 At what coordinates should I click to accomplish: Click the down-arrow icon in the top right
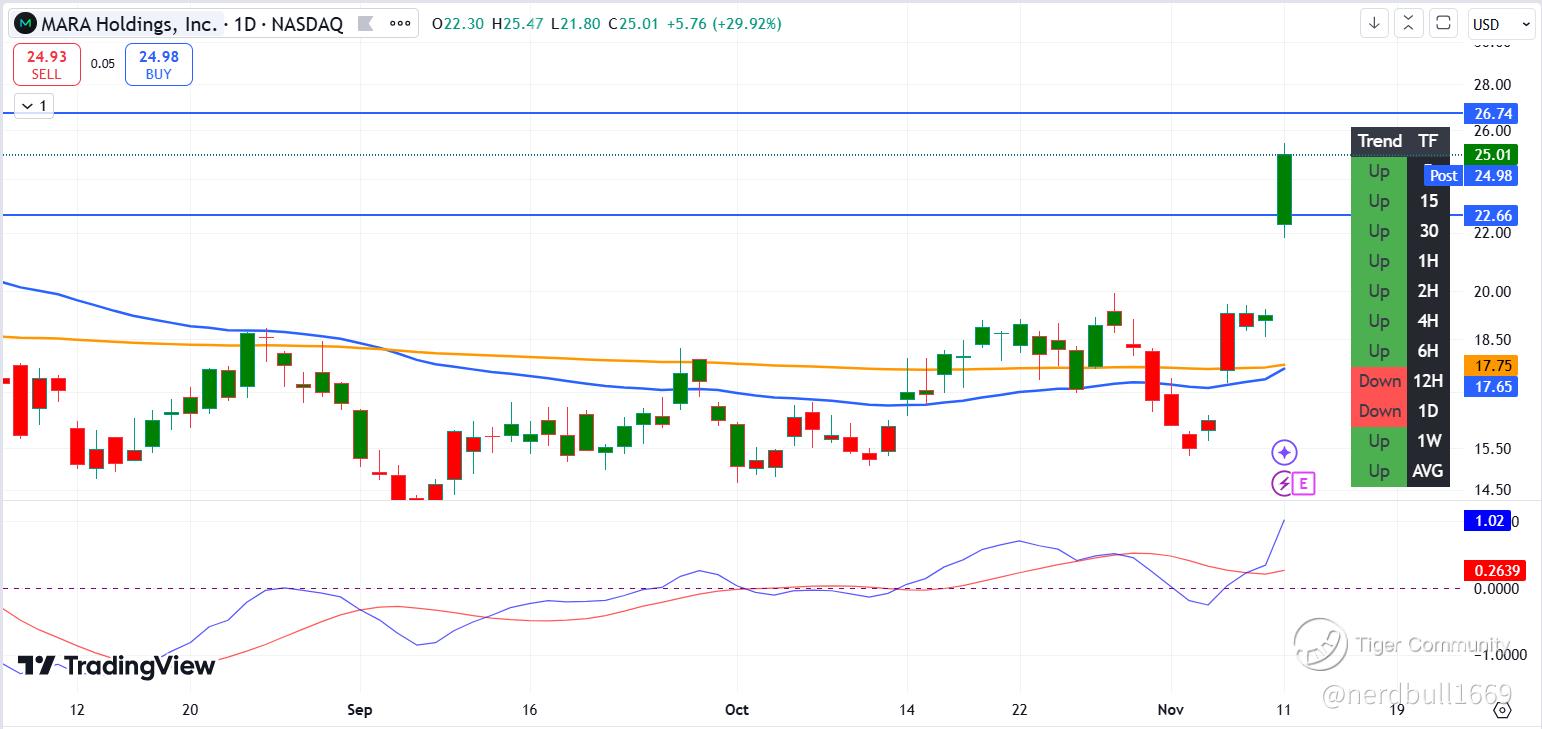click(1376, 24)
